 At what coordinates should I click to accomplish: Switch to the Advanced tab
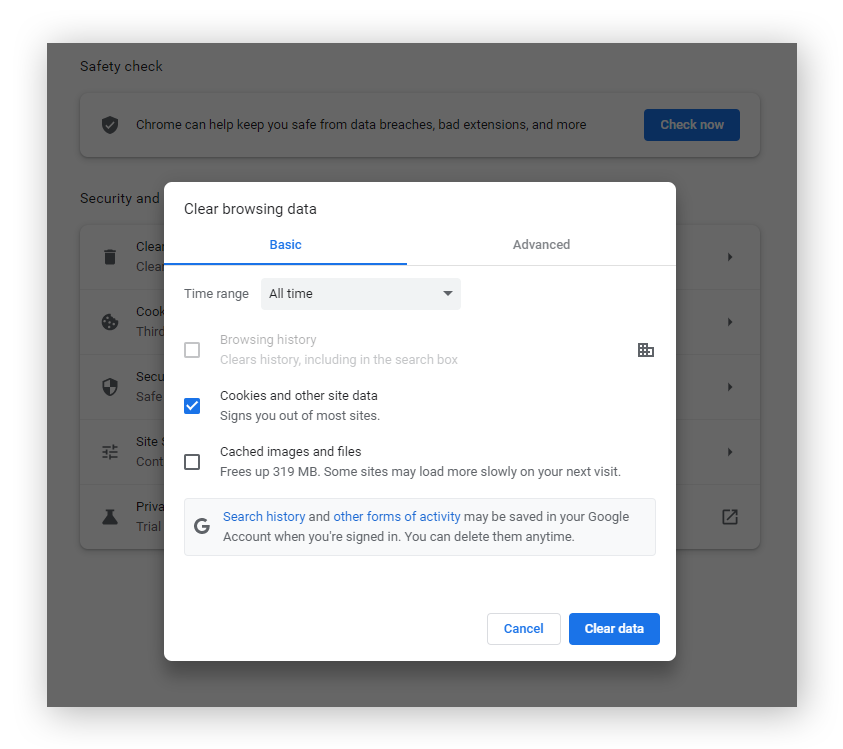pyautogui.click(x=541, y=245)
